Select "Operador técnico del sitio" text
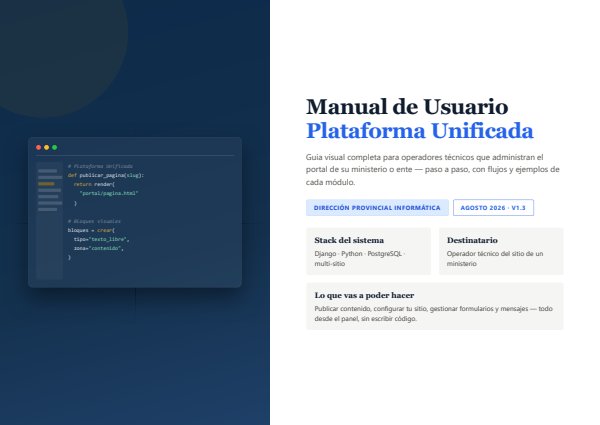This screenshot has height=425, width=600. click(x=495, y=259)
